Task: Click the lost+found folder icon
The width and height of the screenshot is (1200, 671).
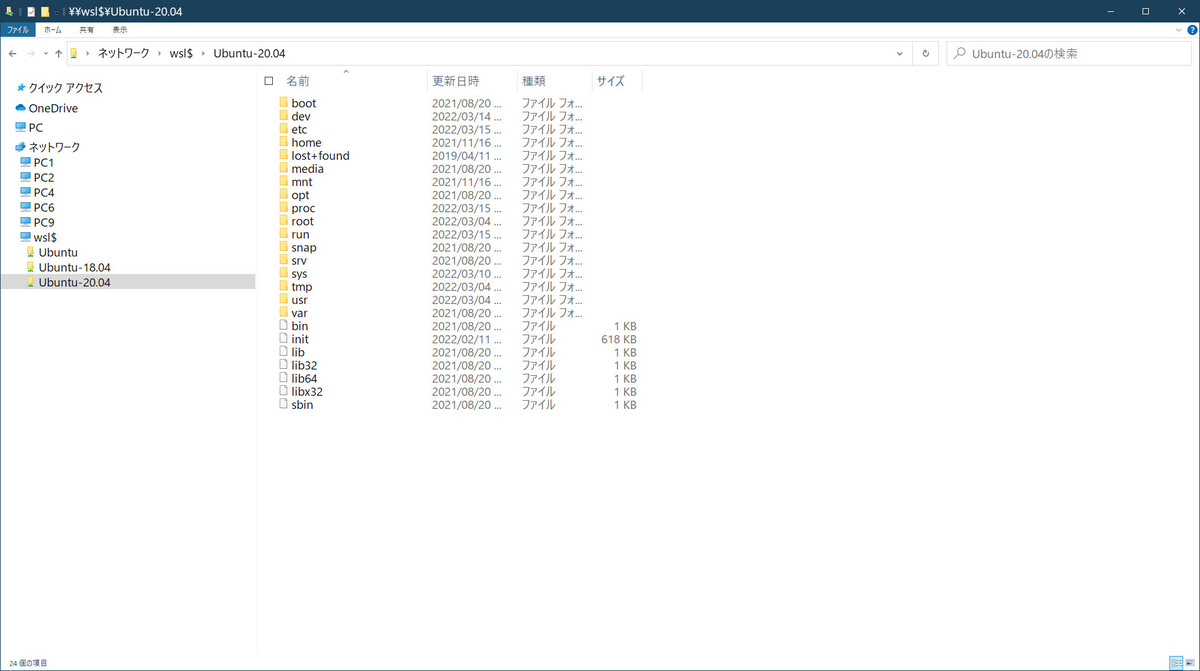Action: pyautogui.click(x=284, y=155)
